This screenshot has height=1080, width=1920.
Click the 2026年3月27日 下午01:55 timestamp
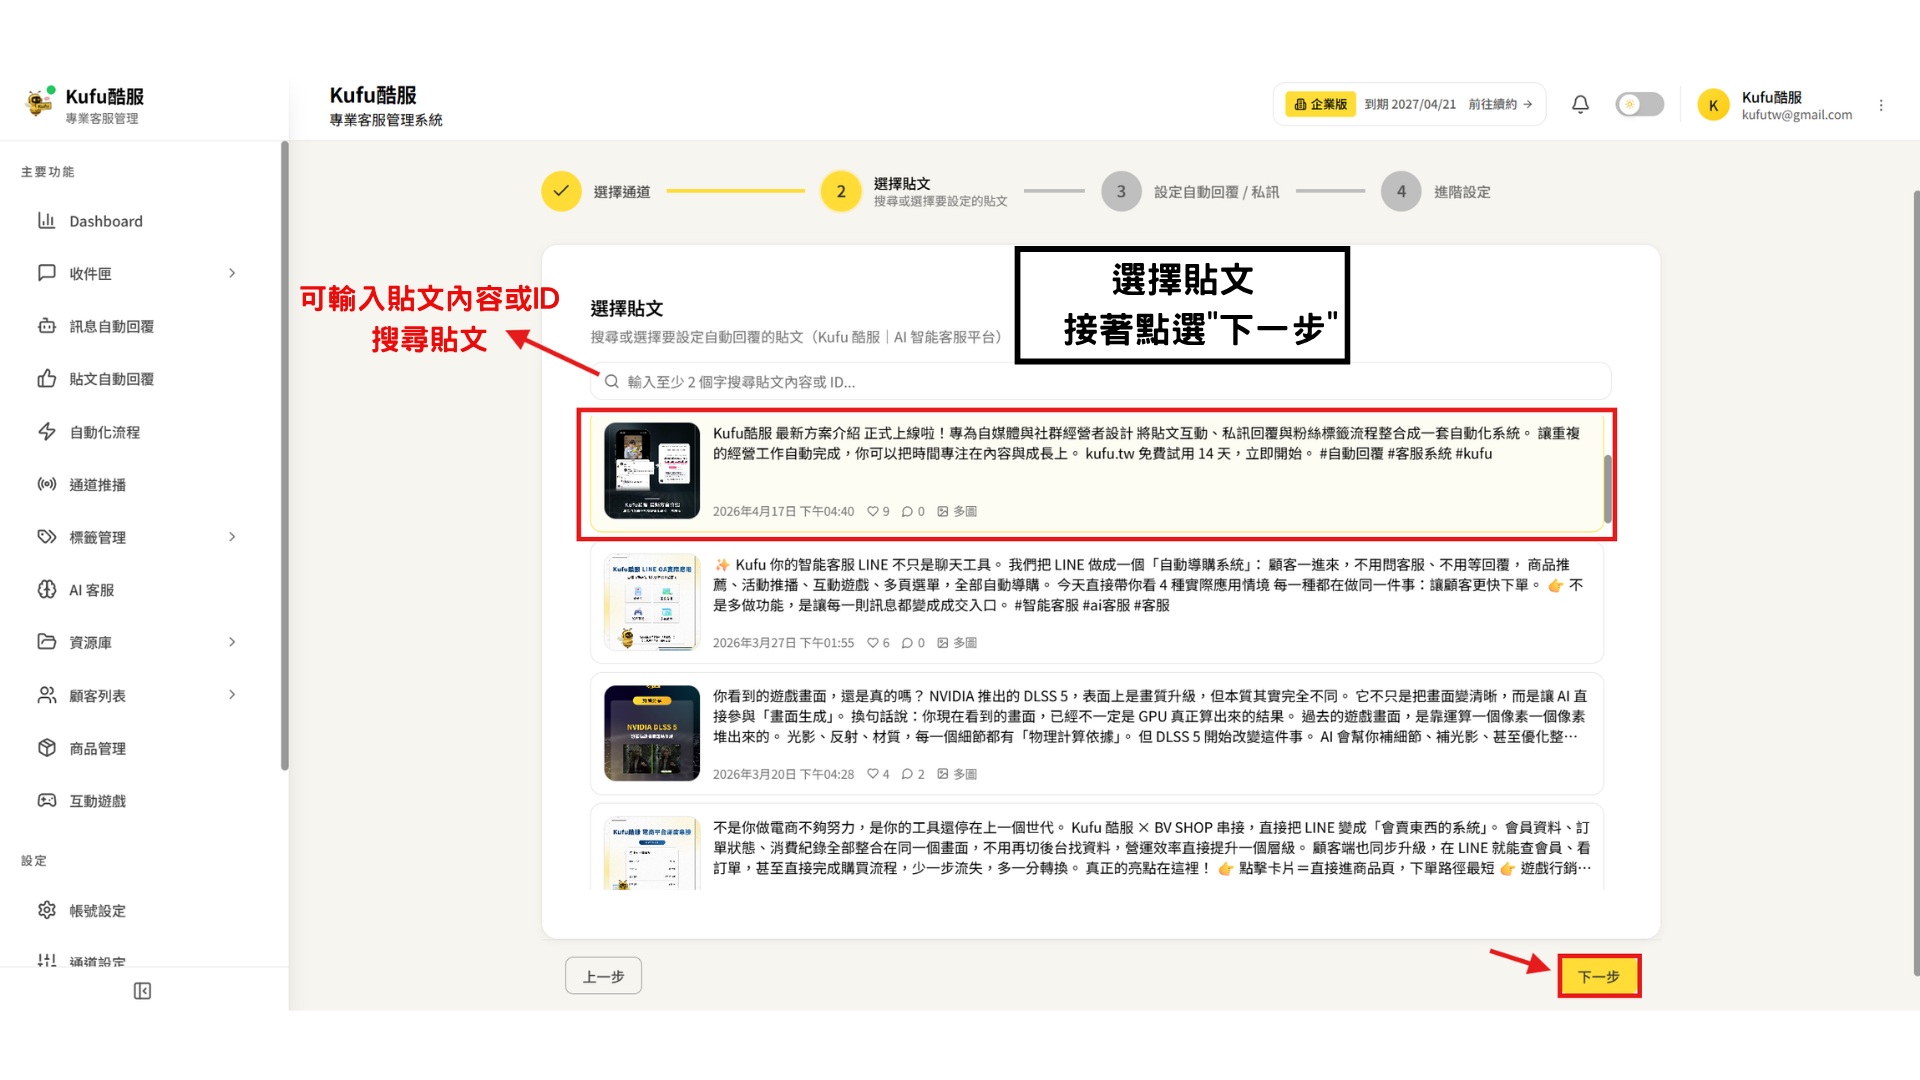(783, 643)
